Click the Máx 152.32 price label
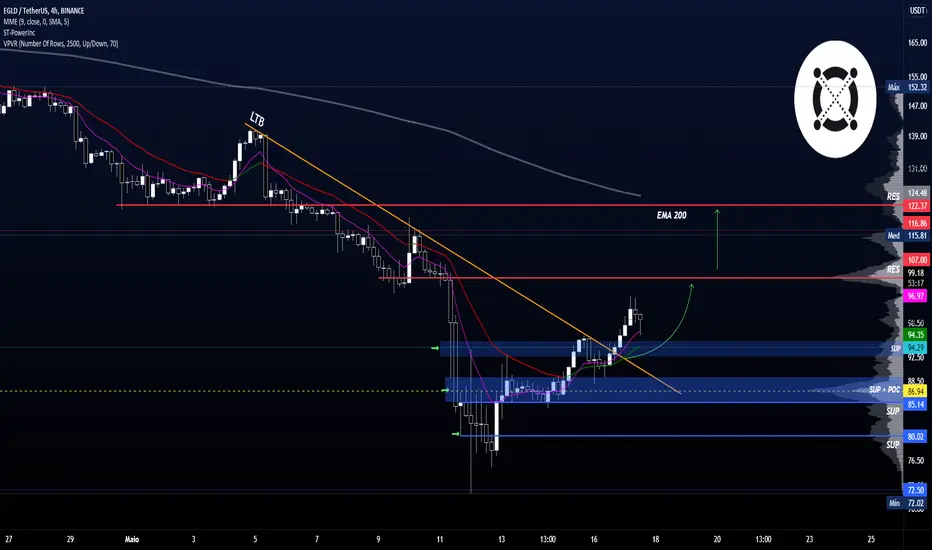 pos(907,87)
